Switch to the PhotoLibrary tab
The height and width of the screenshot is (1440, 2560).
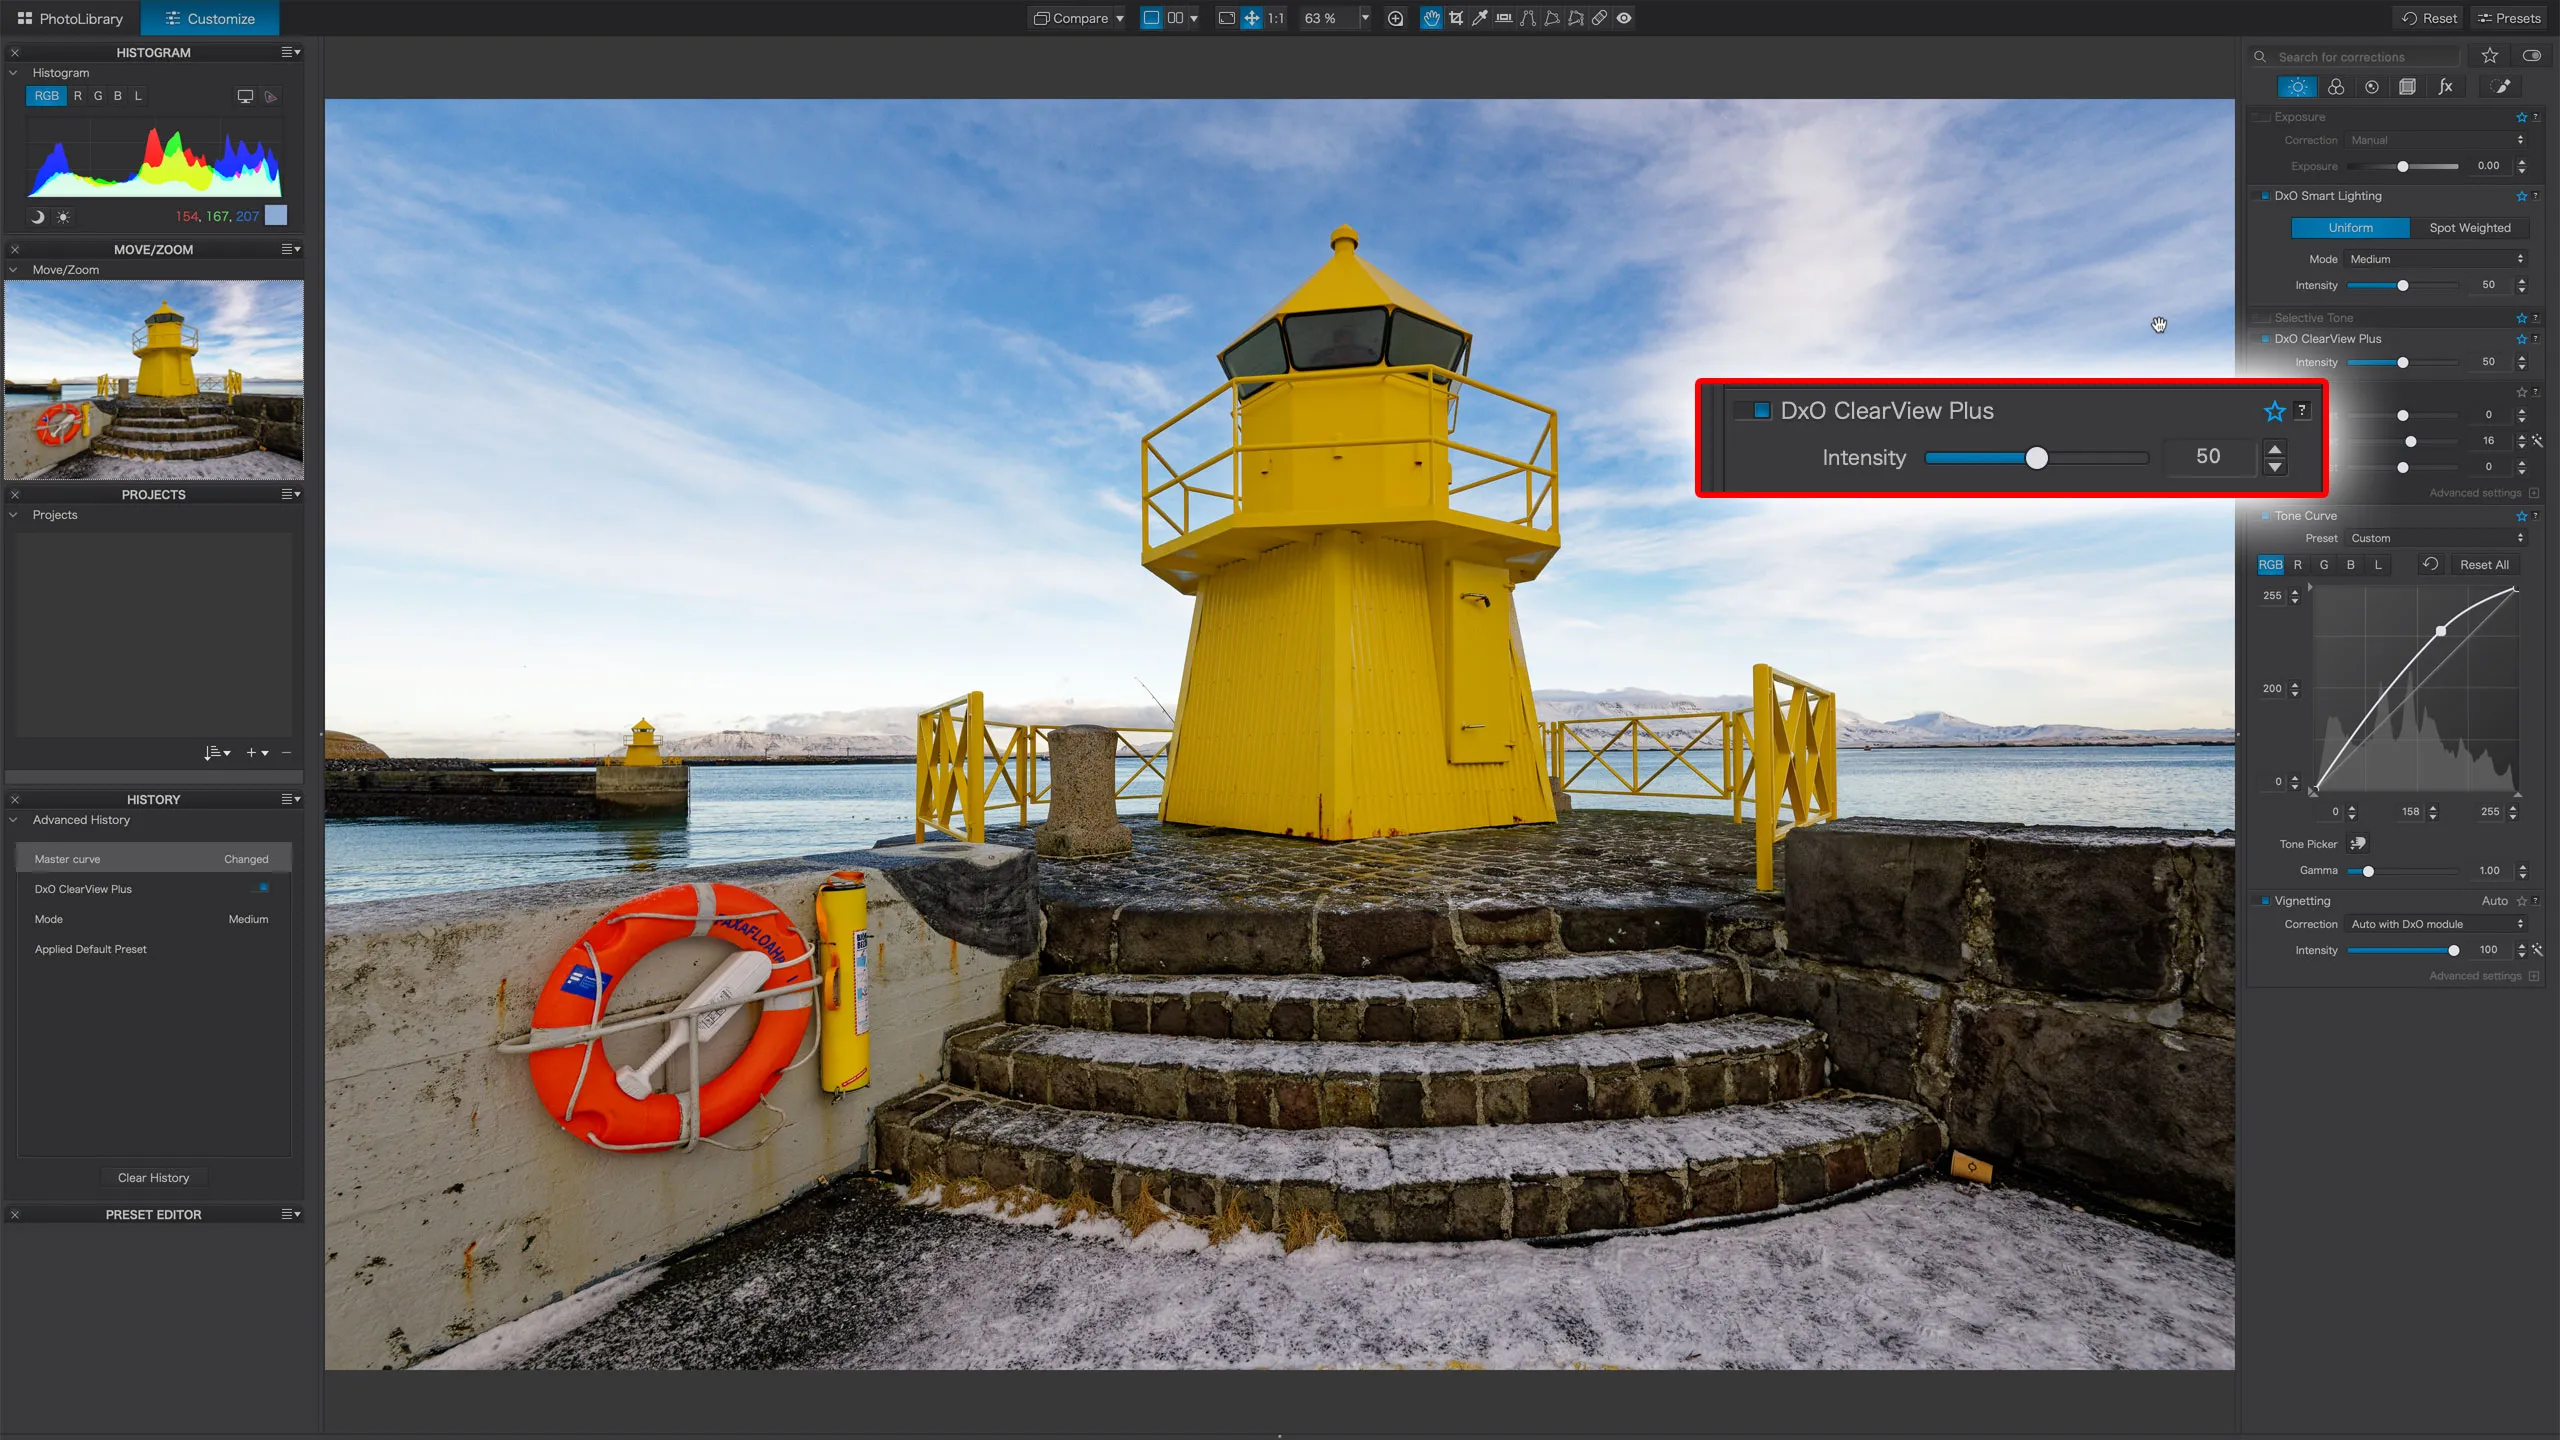pyautogui.click(x=70, y=18)
